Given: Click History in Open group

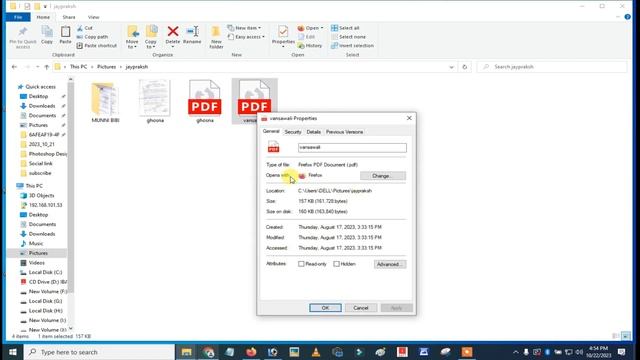Looking at the screenshot, I should 310,46.
